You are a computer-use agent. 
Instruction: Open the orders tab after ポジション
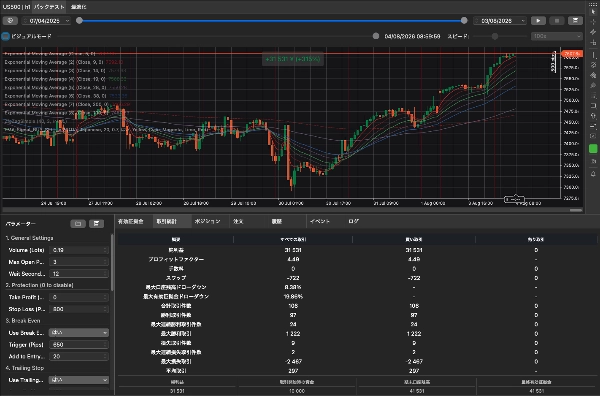pyautogui.click(x=238, y=222)
